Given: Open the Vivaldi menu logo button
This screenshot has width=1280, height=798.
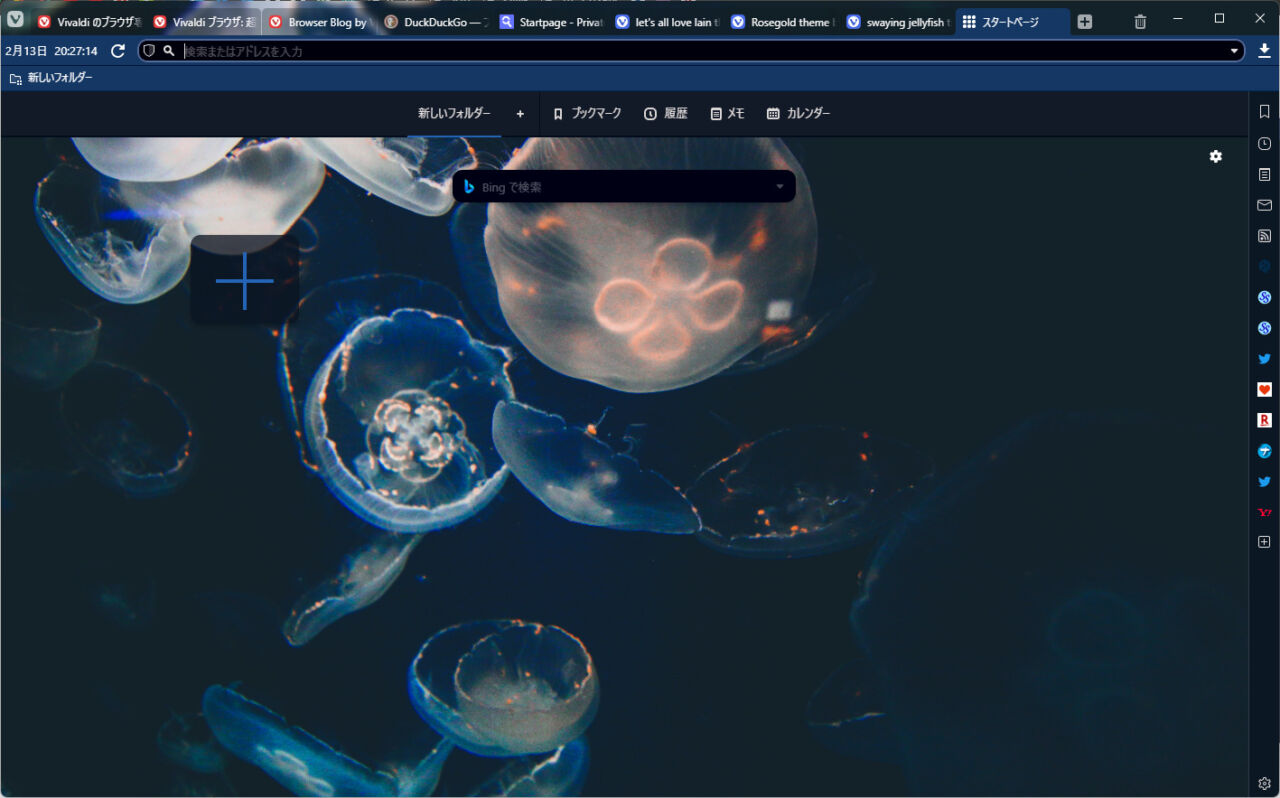Looking at the screenshot, I should pyautogui.click(x=16, y=19).
